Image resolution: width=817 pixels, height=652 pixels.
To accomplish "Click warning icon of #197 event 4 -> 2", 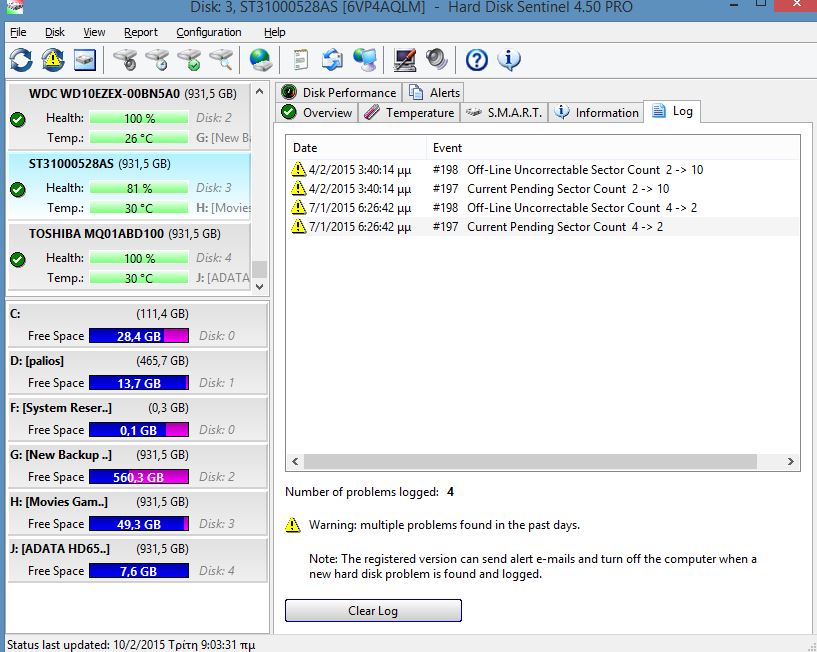I will tap(298, 226).
